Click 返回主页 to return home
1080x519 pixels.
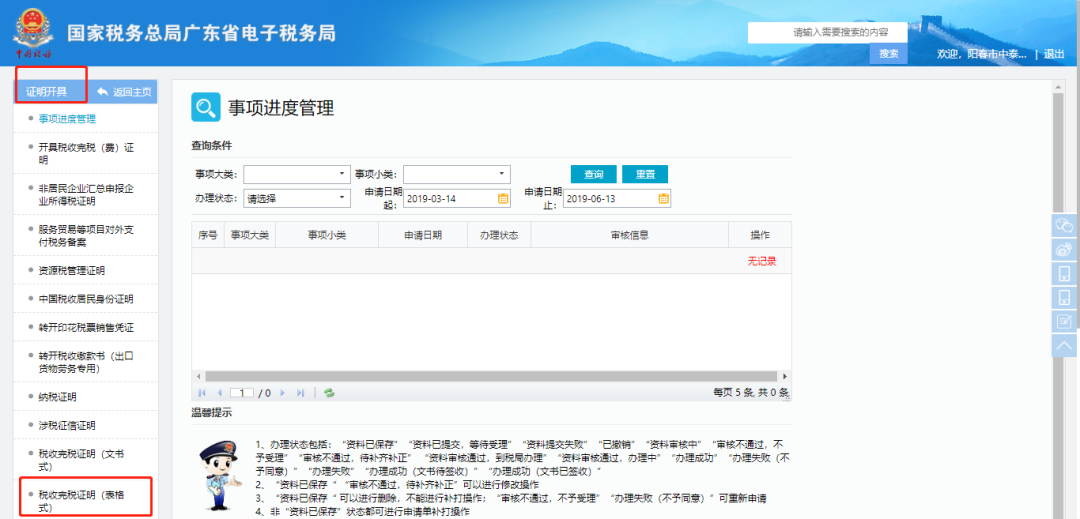[124, 92]
